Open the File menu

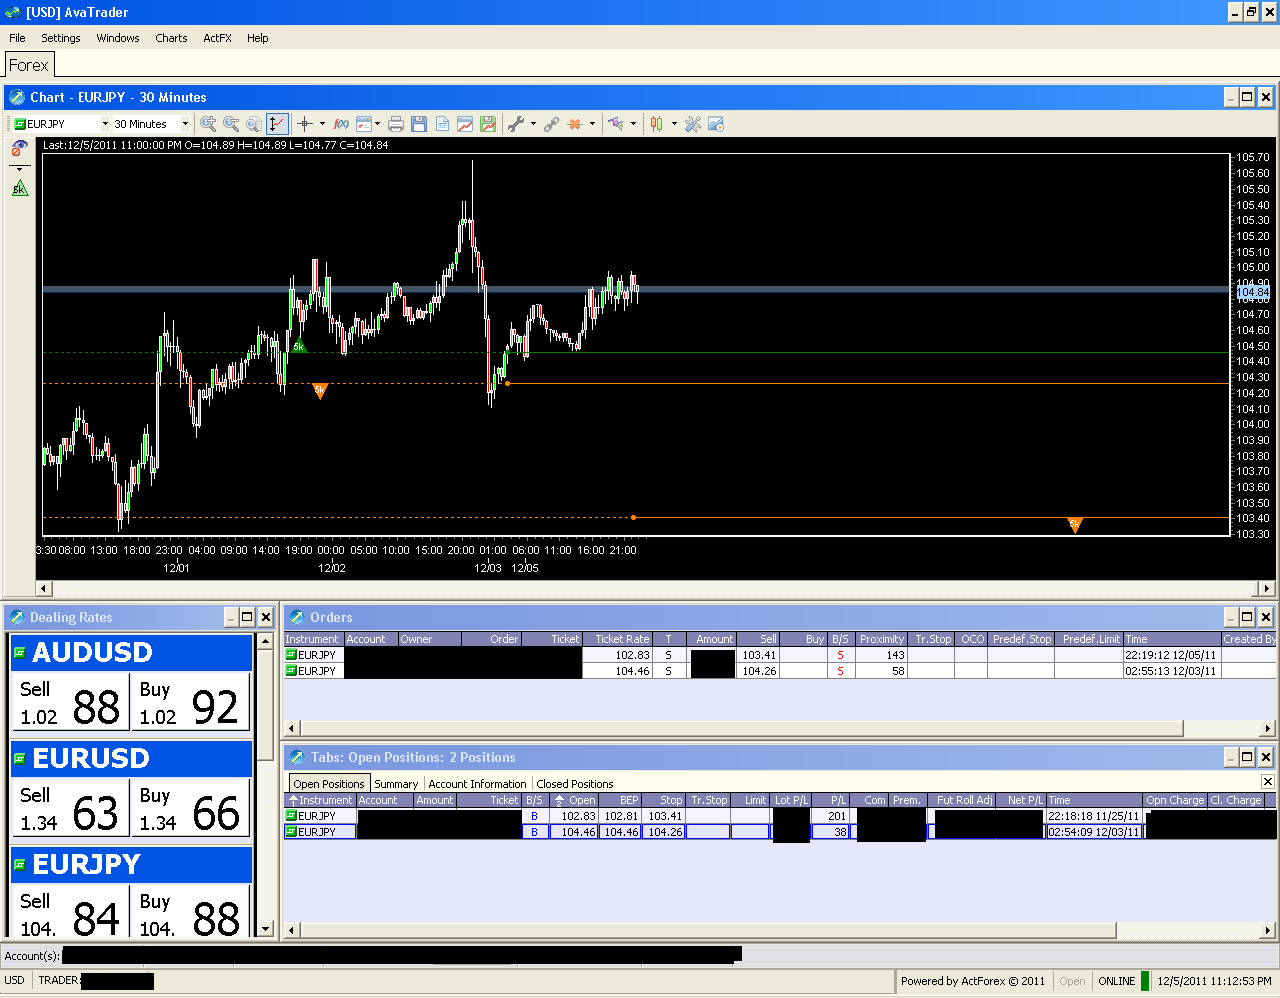[x=17, y=38]
